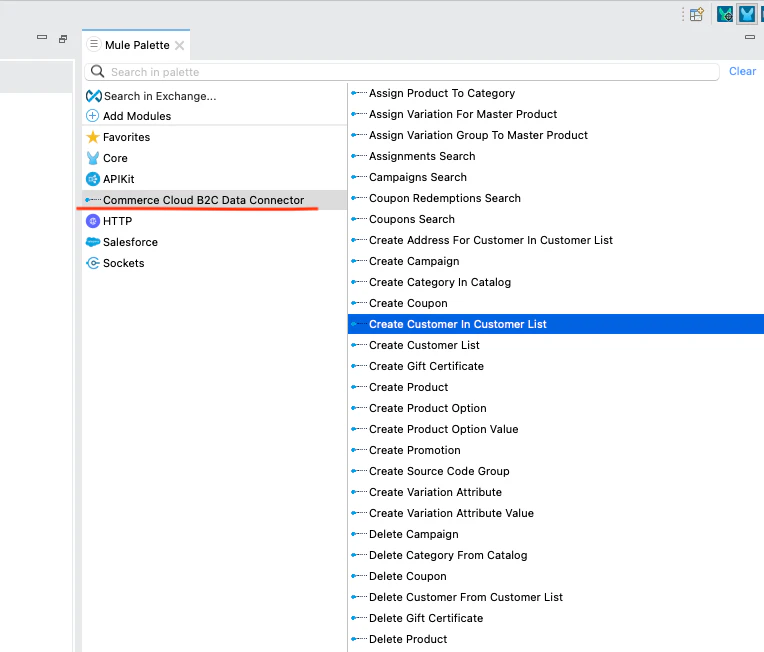
Task: Close the Mule Palette tab
Action: [179, 45]
